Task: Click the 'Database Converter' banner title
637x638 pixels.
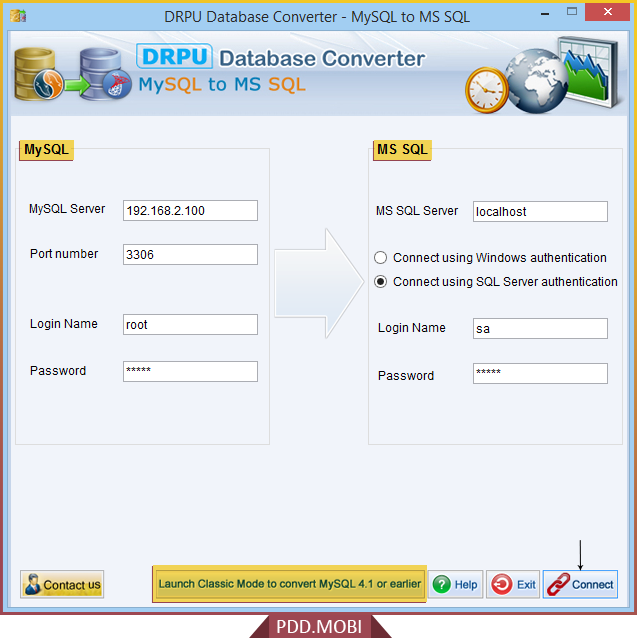Action: (x=322, y=58)
